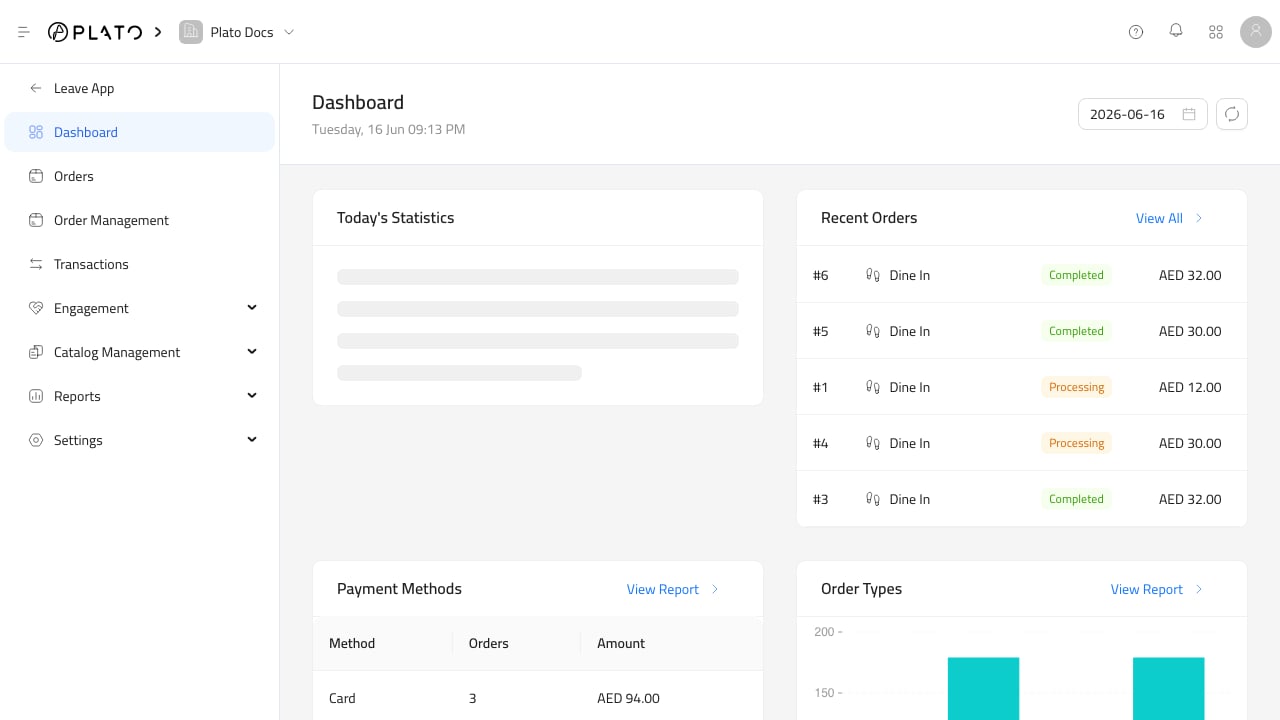Open Orders in the sidebar
The width and height of the screenshot is (1280, 720).
(x=140, y=176)
